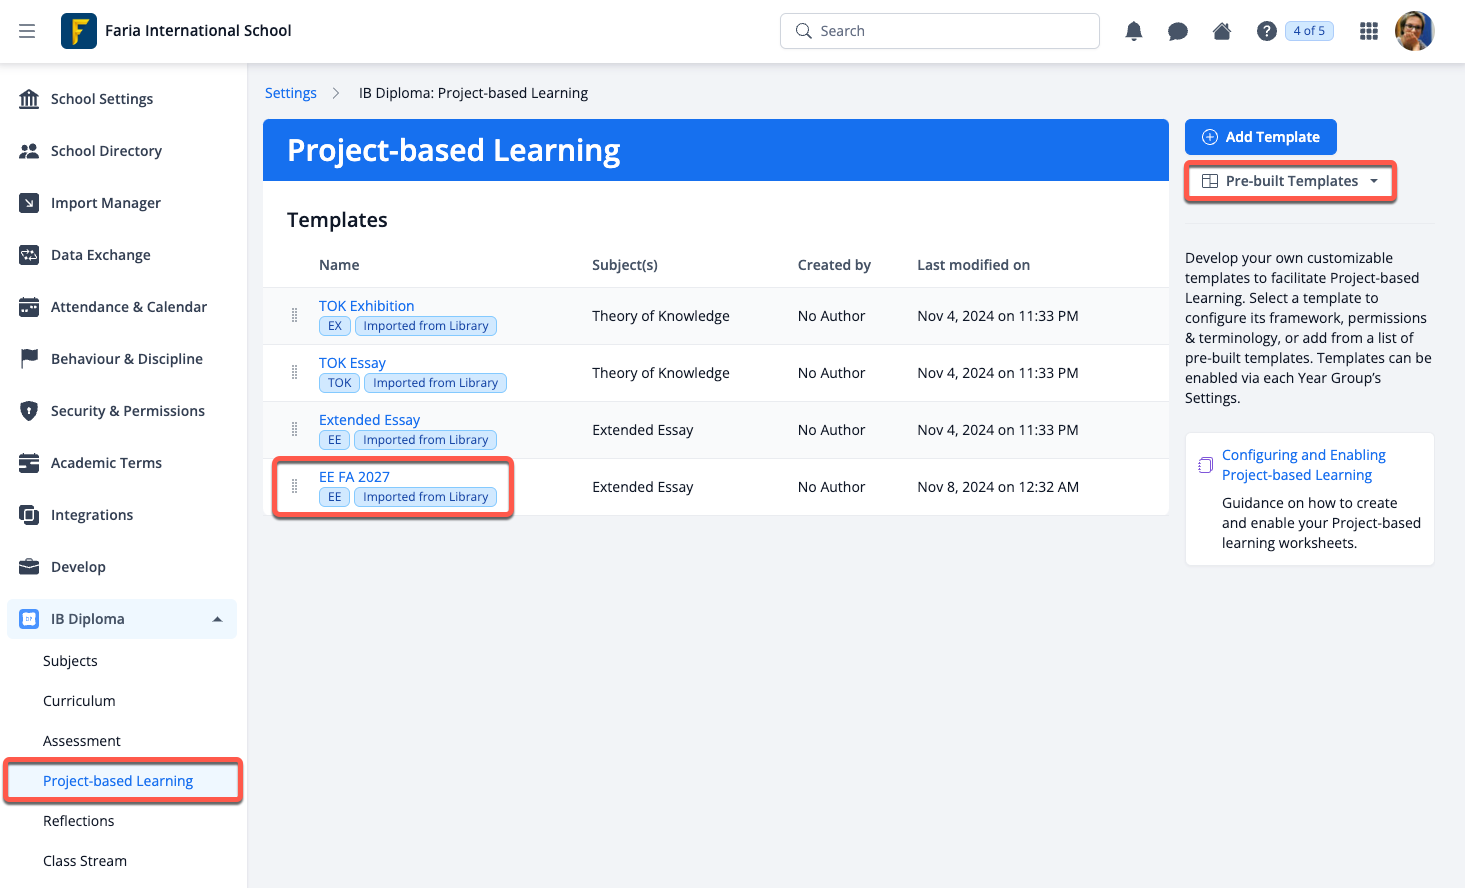Open the hamburger navigation menu
1465x888 pixels.
(x=27, y=31)
